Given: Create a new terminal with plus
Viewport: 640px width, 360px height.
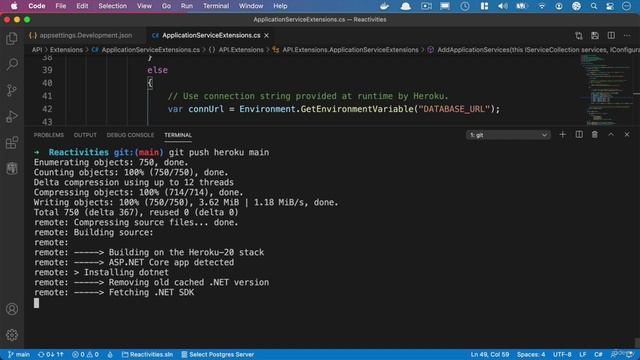Looking at the screenshot, I should coord(562,134).
